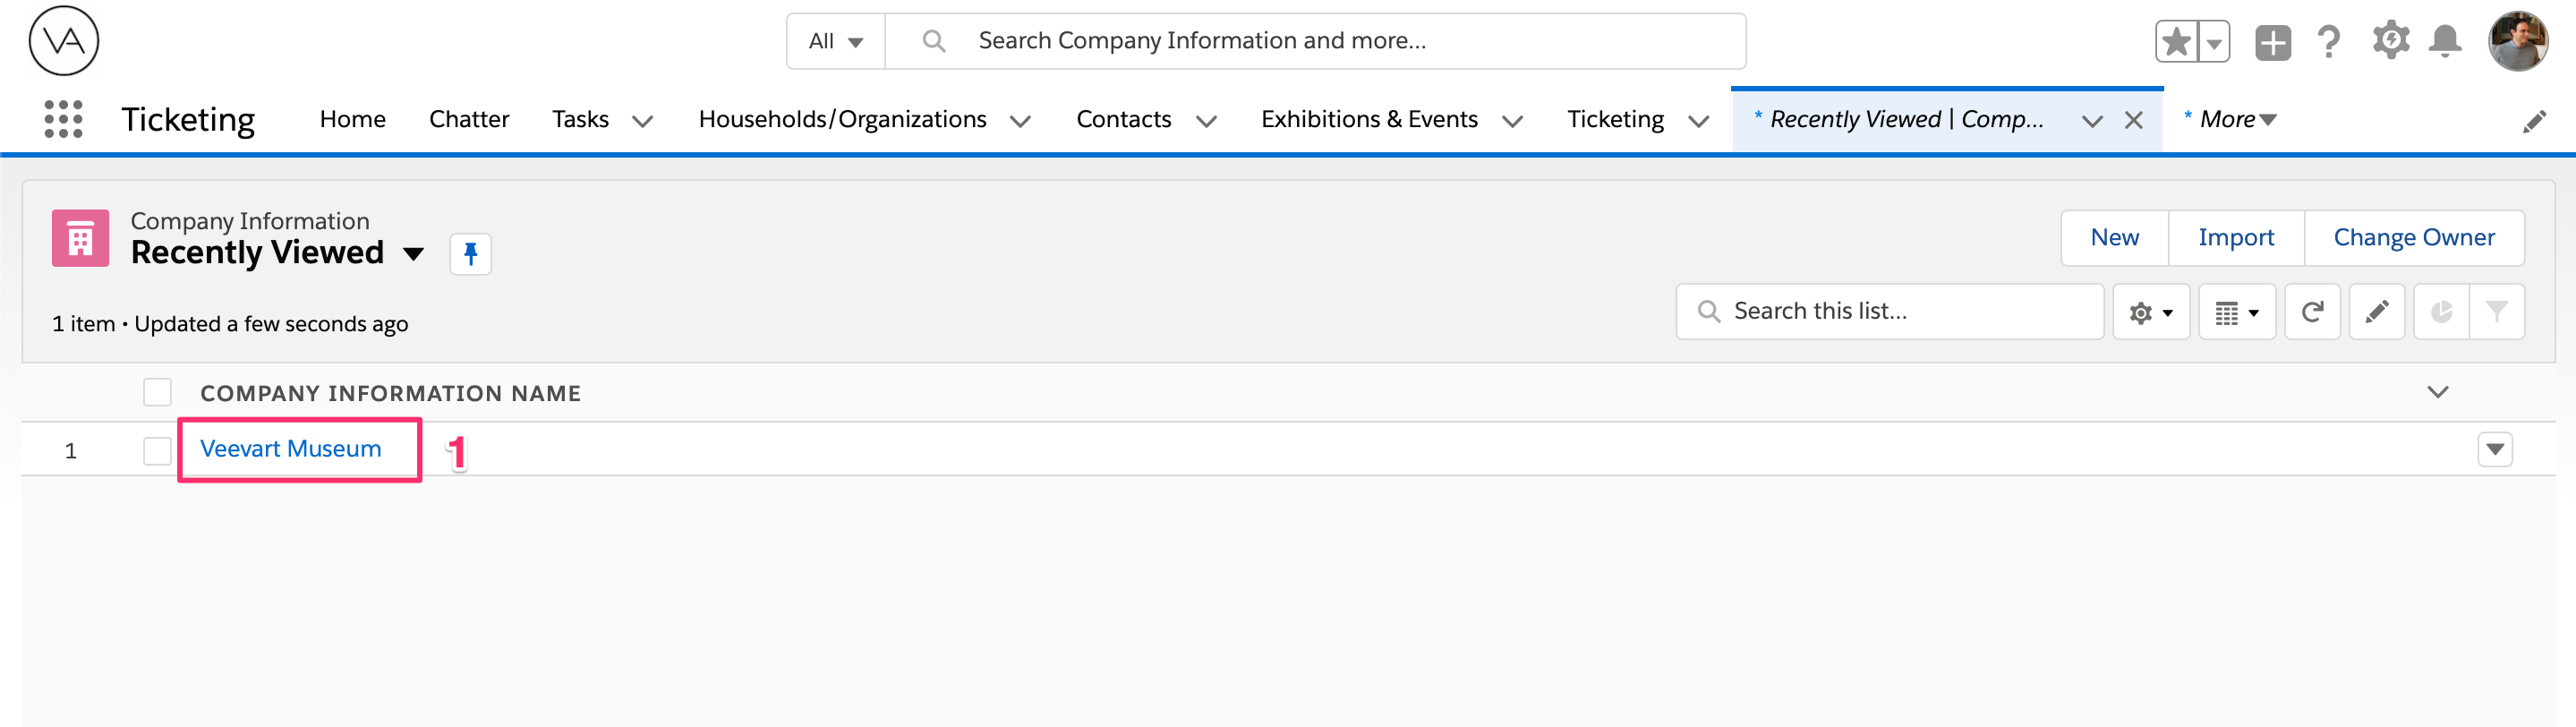Screen dimensions: 2576x727
Task: Click the notifications bell icon
Action: tap(2446, 40)
